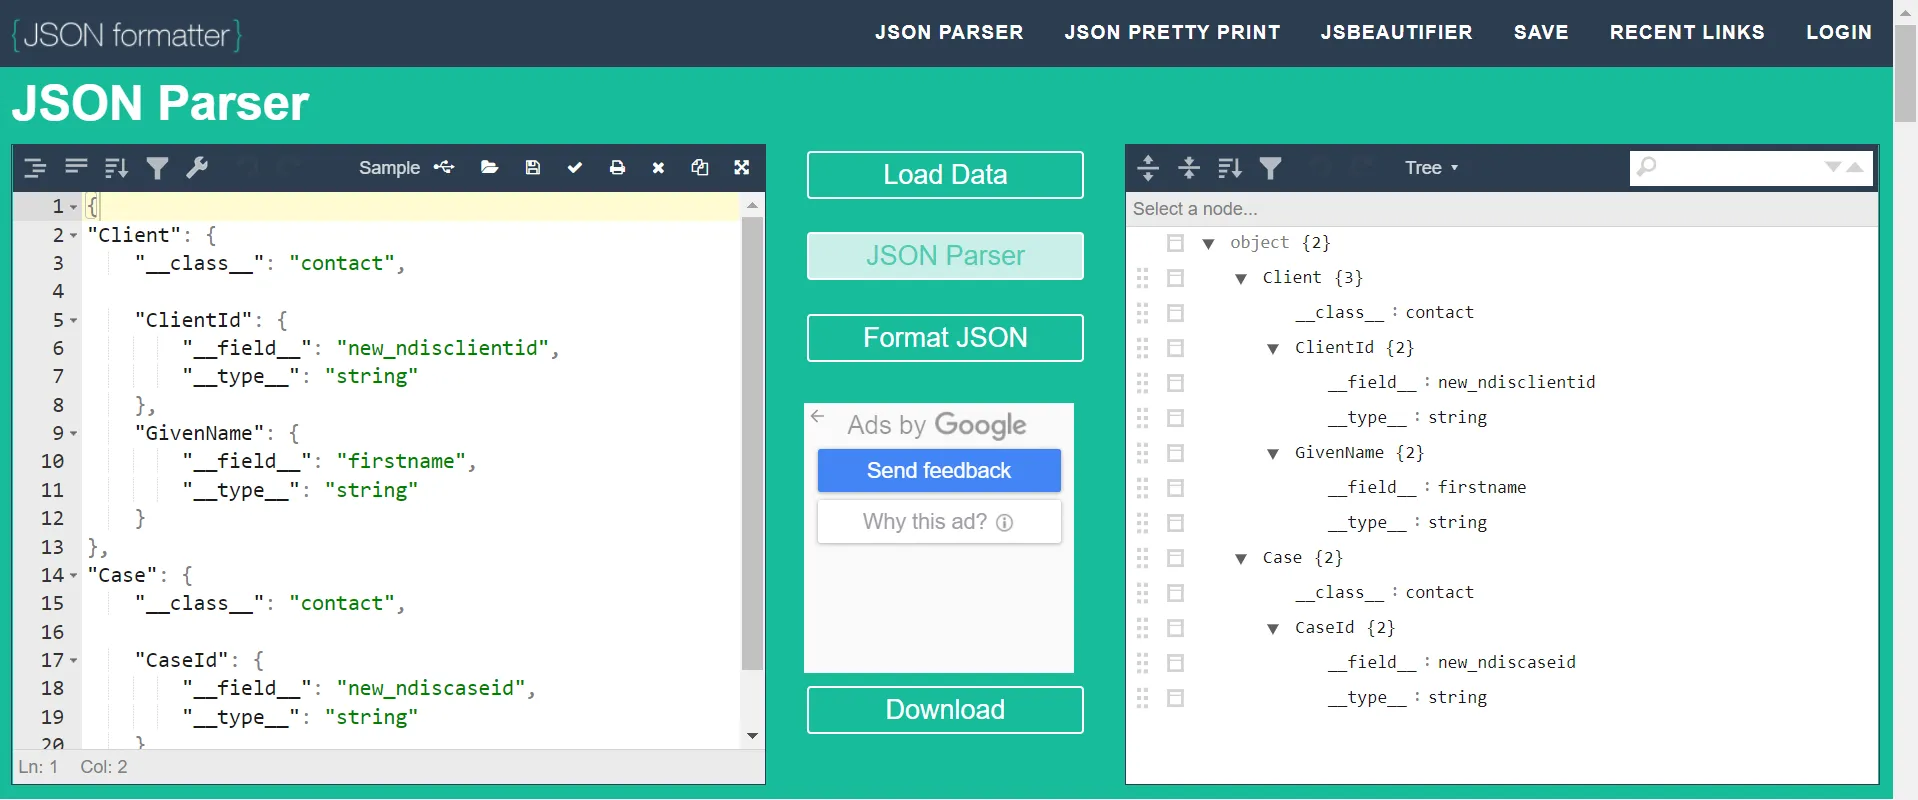Fold the code block at editor line 5

[74, 321]
